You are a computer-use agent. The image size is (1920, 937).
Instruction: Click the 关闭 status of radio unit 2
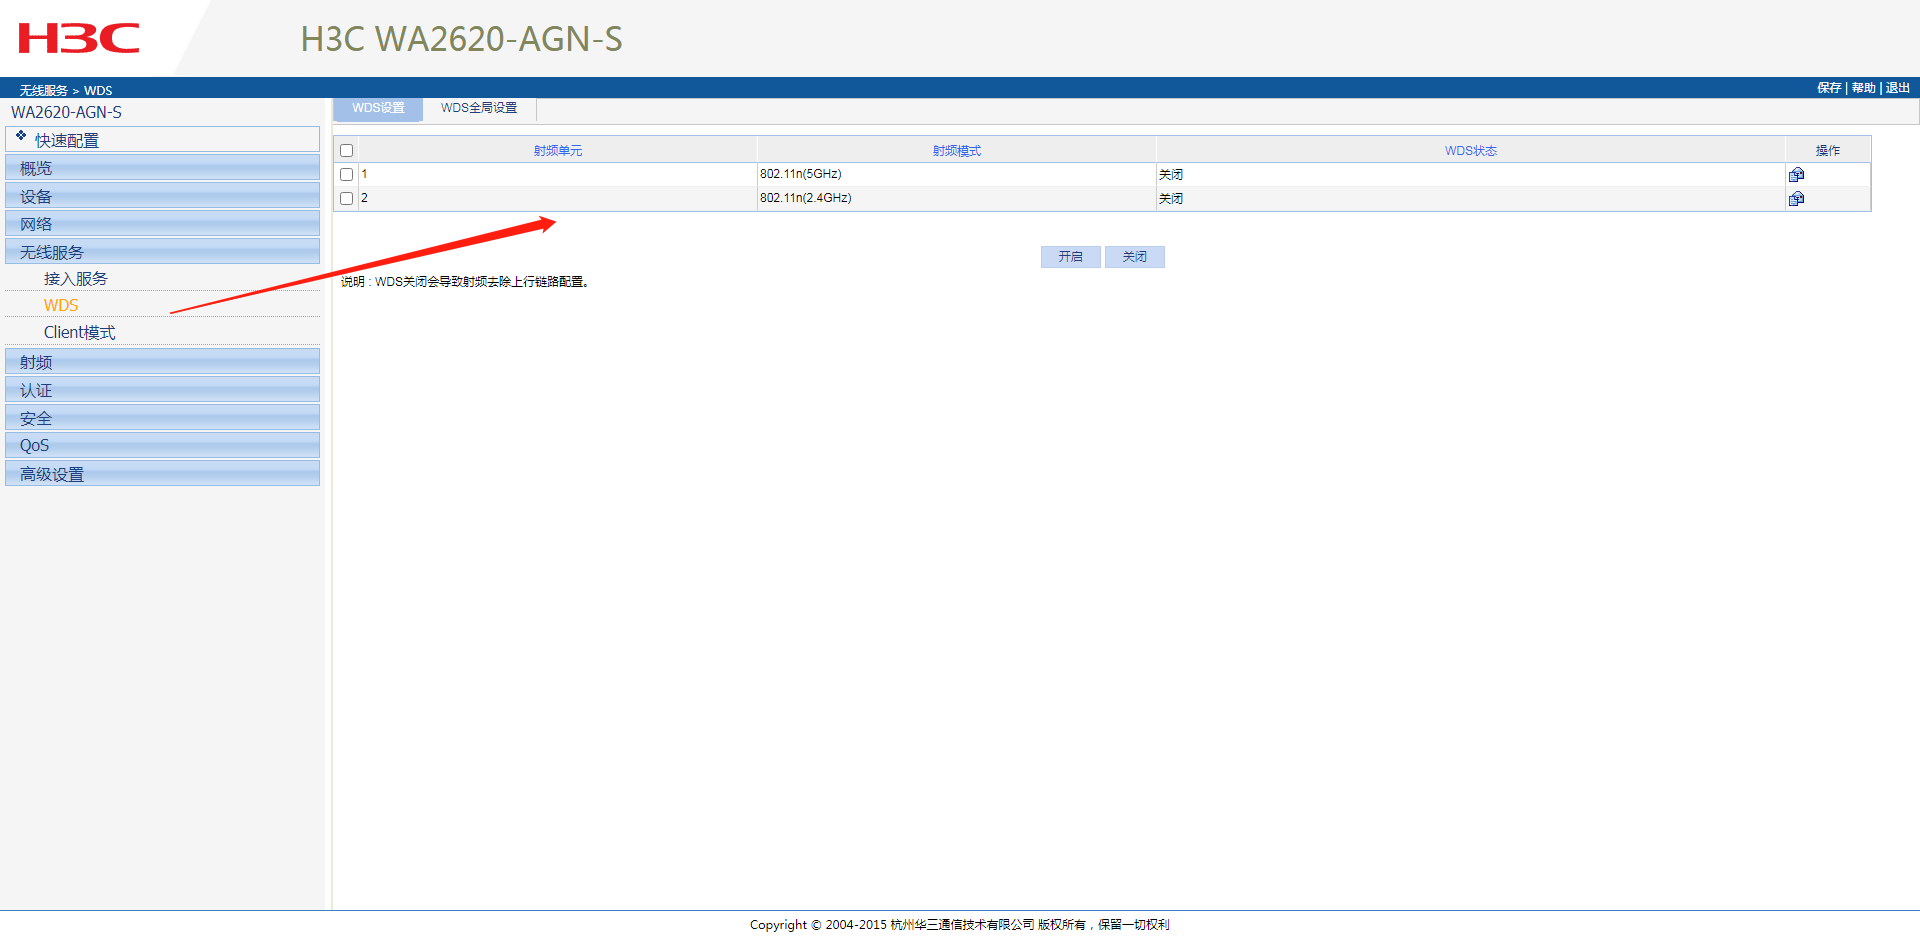[x=1171, y=198]
